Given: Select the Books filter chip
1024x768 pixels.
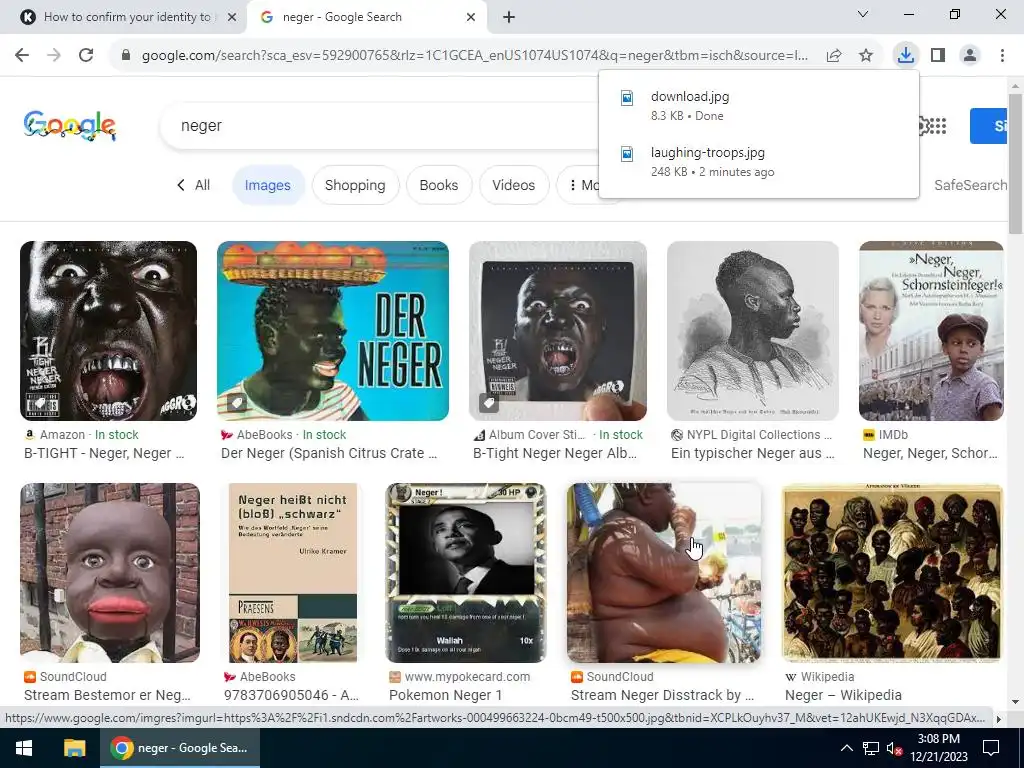Looking at the screenshot, I should (x=439, y=185).
